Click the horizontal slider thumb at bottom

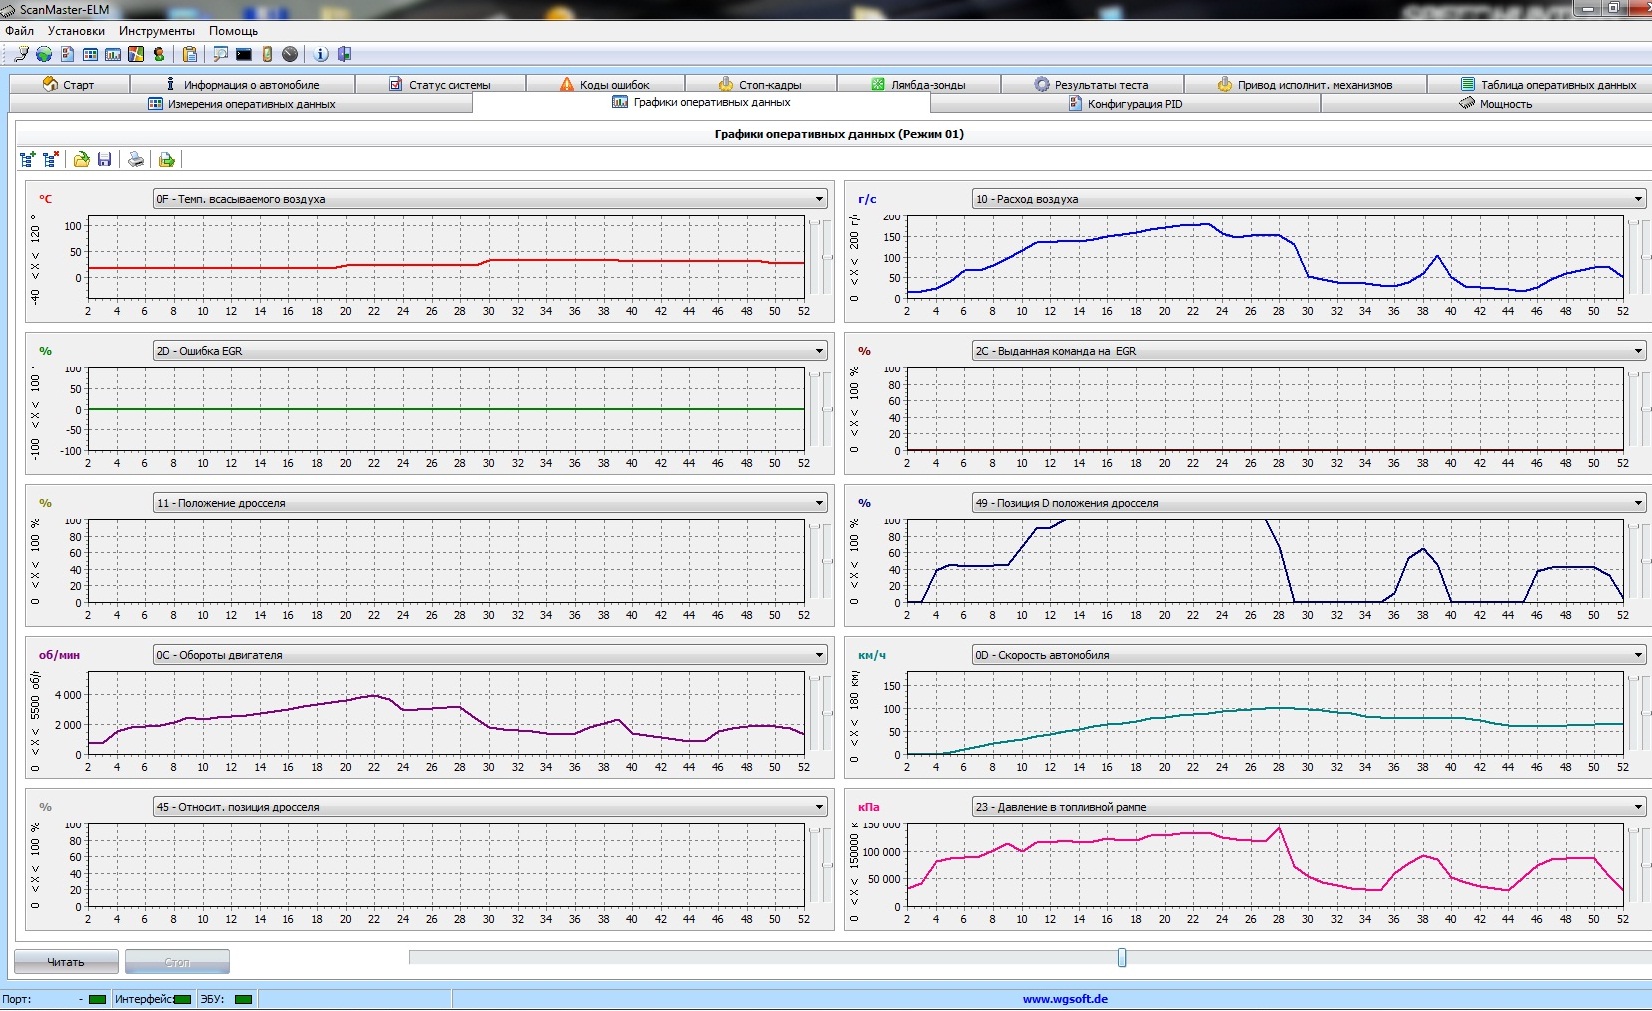point(1122,958)
